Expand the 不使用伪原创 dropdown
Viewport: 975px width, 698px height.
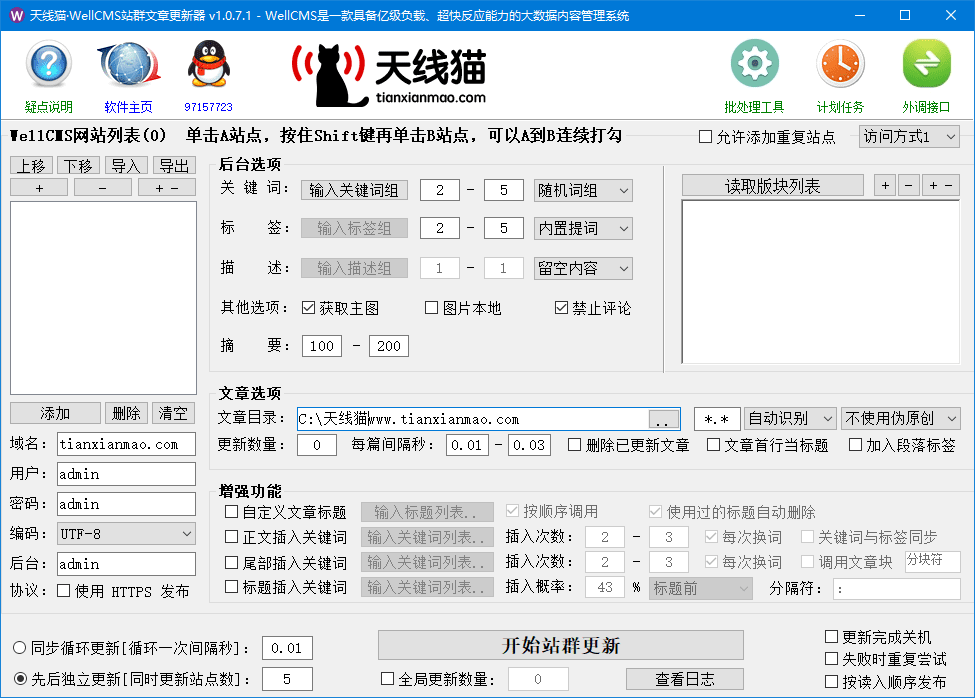901,419
